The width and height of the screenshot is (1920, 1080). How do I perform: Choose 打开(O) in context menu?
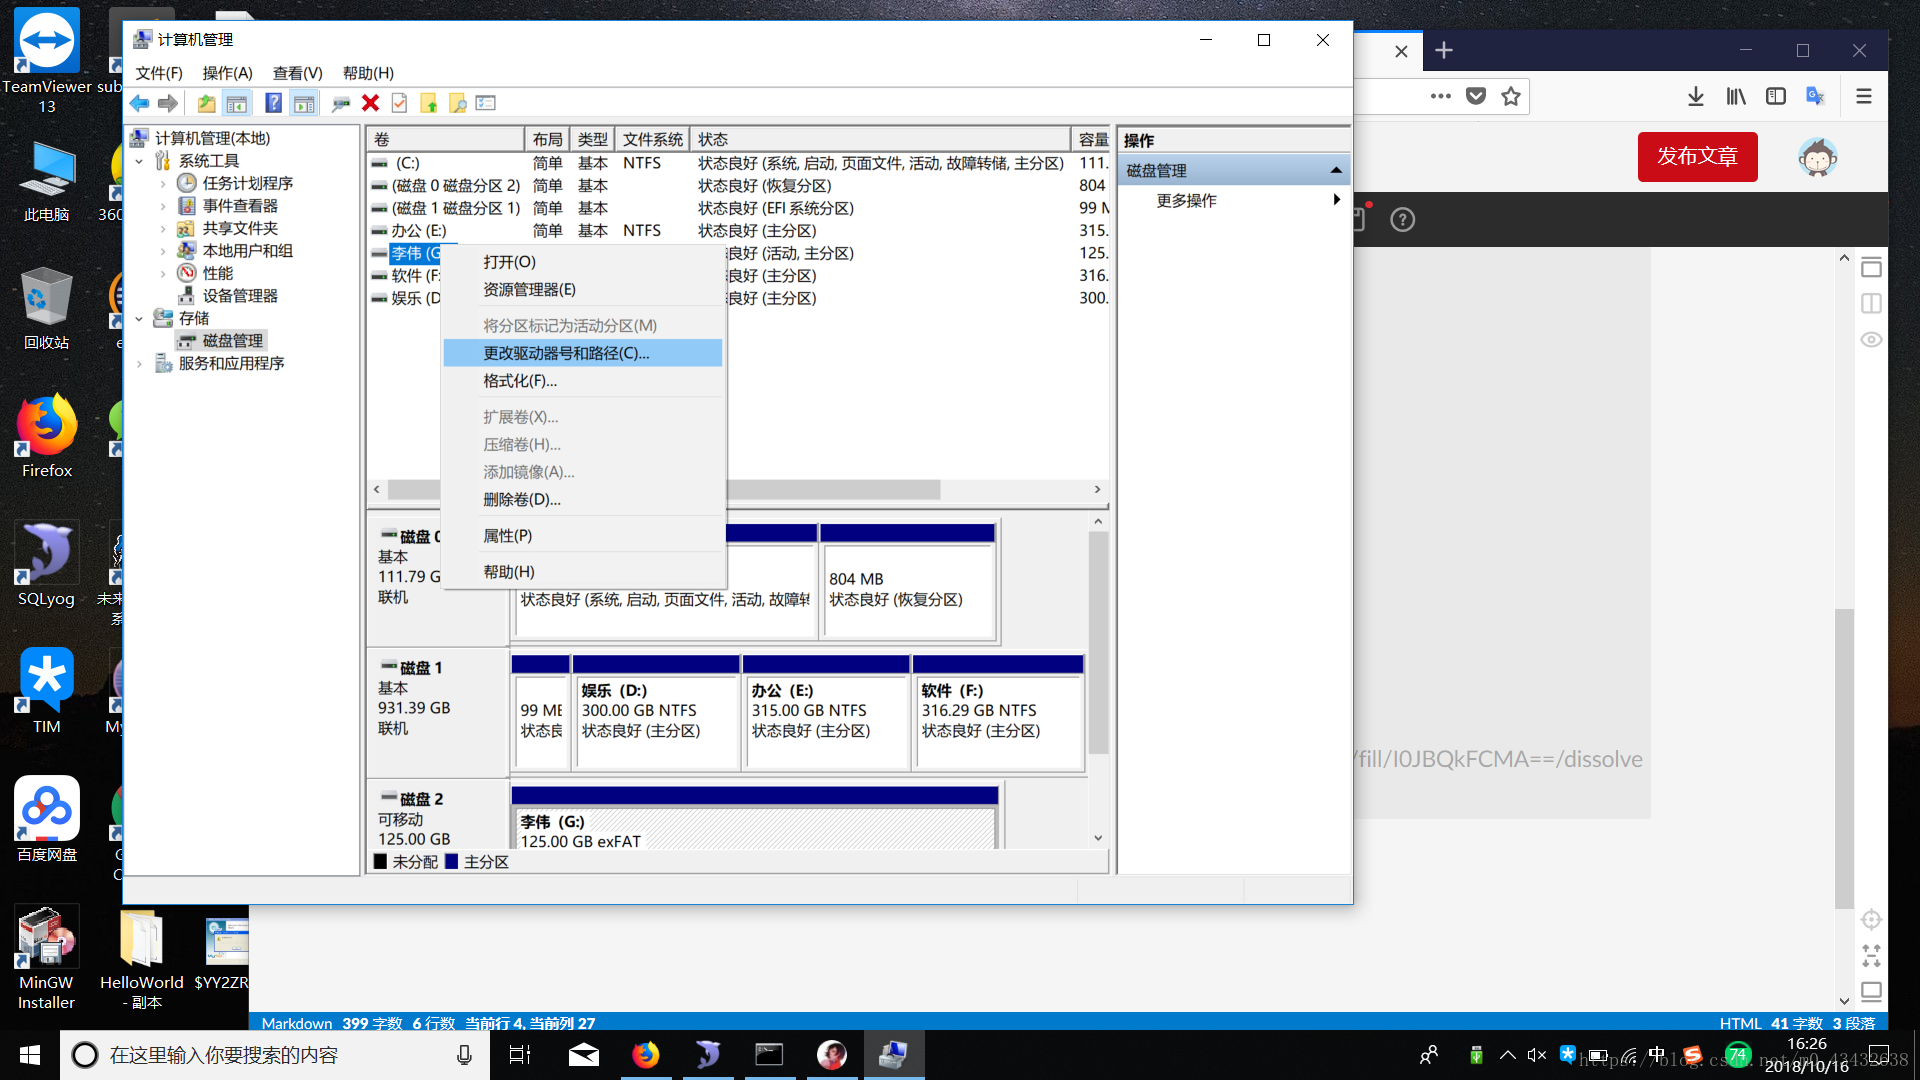point(583,262)
